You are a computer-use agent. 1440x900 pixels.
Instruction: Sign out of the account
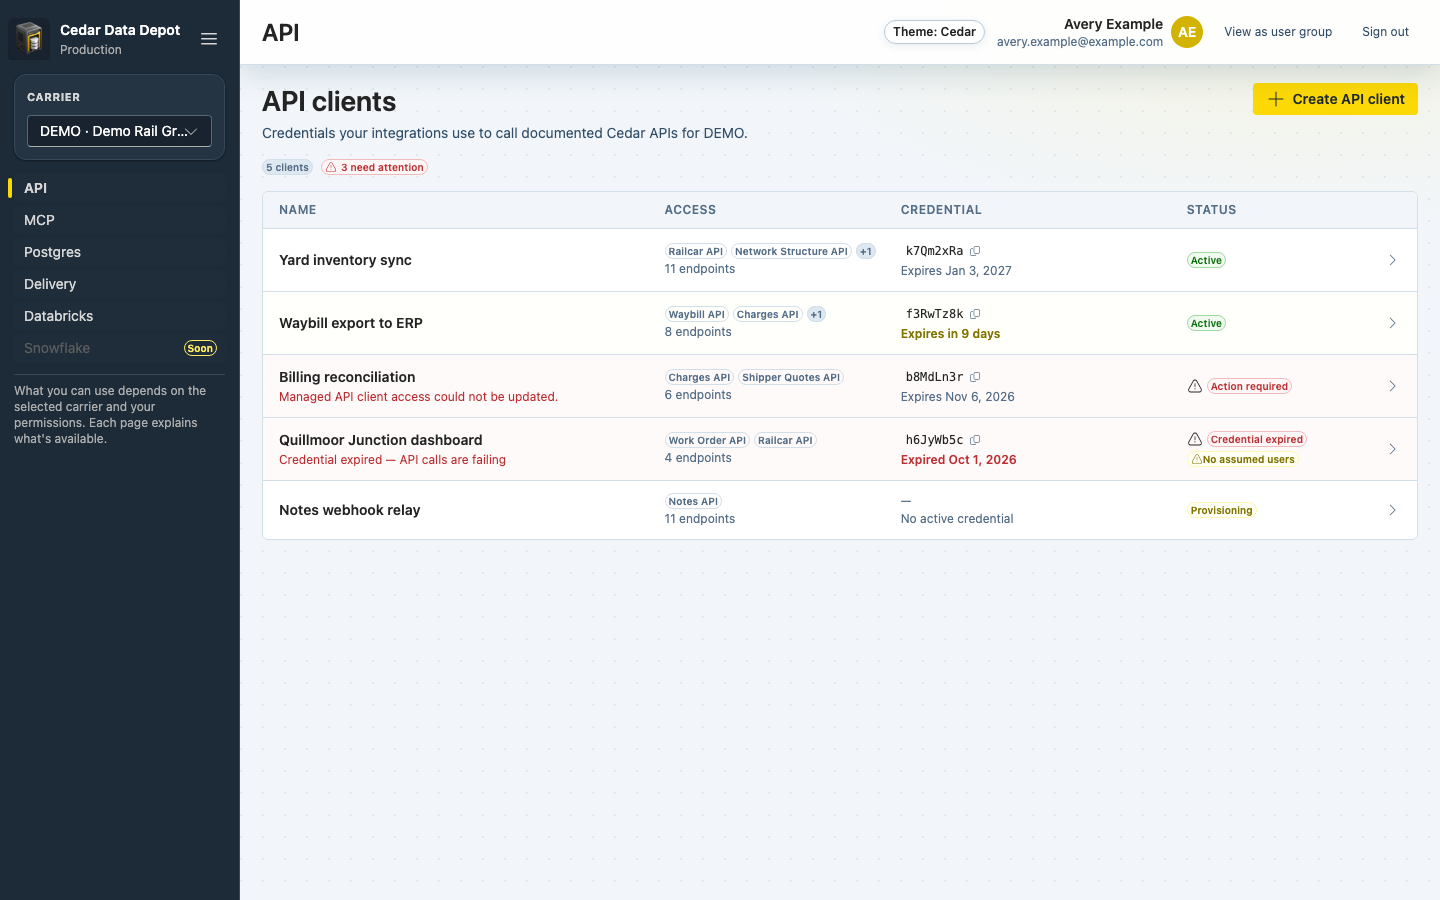[1385, 32]
